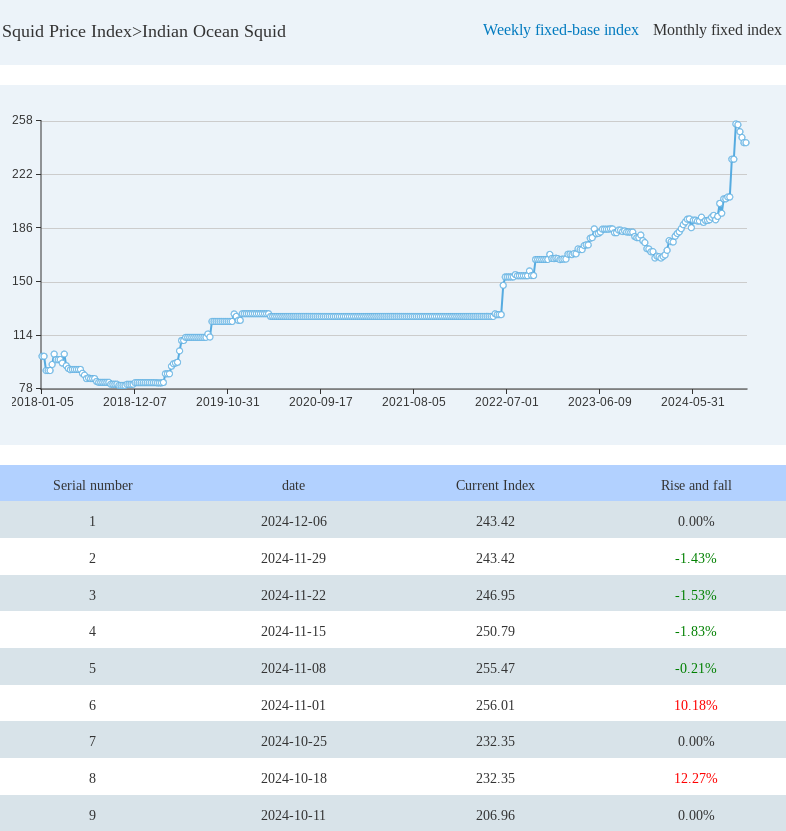
Task: Select the Current Index column header
Action: click(495, 485)
